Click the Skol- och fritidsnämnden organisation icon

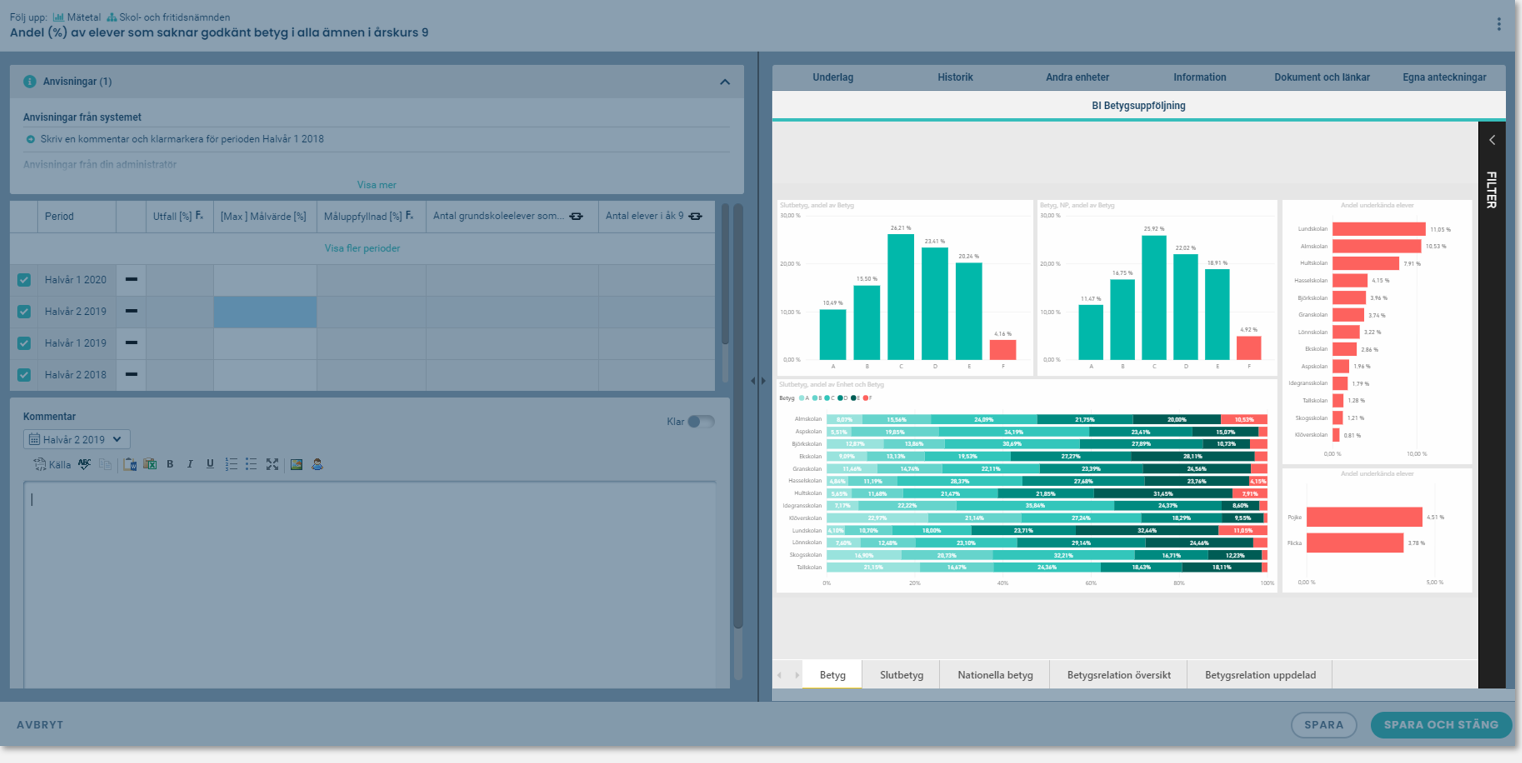111,17
